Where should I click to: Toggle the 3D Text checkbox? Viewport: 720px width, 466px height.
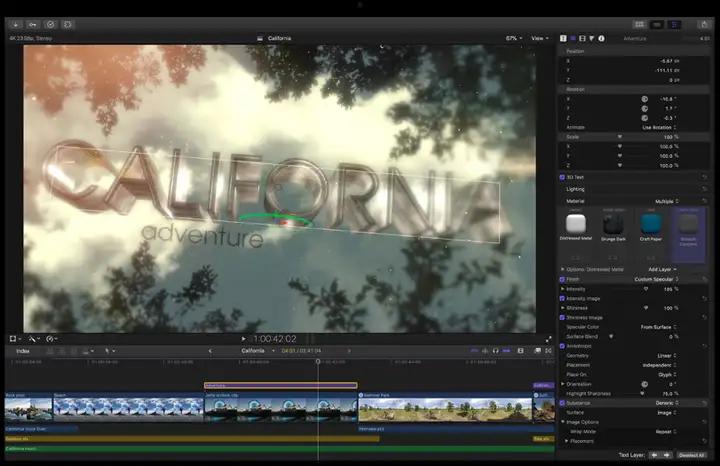coord(562,177)
